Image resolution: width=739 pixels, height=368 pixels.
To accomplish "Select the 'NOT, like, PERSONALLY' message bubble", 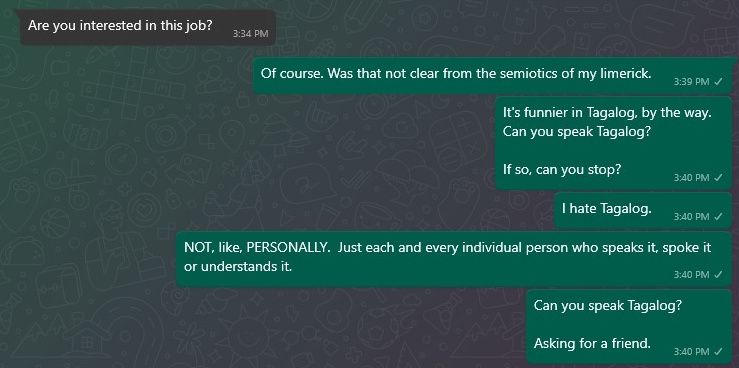I will [x=454, y=259].
